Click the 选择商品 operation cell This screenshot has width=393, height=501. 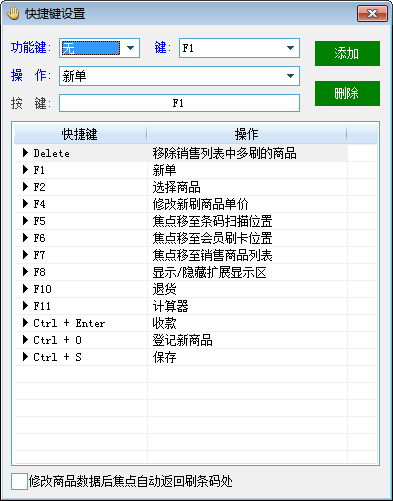click(247, 187)
